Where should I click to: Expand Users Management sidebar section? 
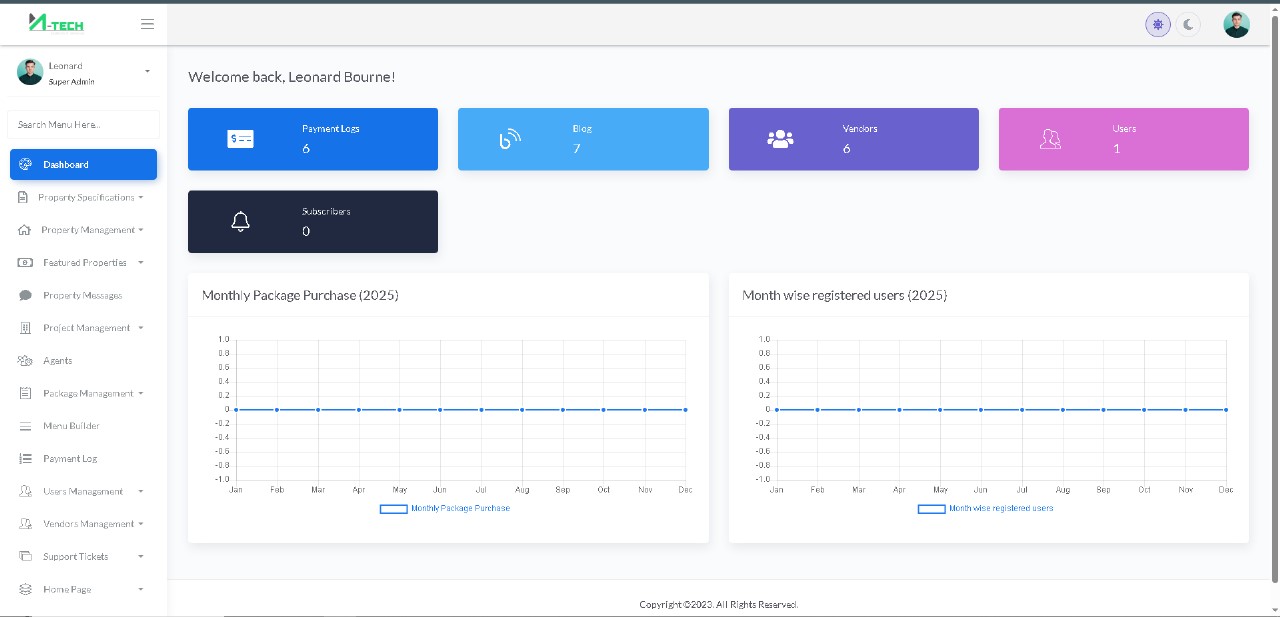click(x=83, y=492)
